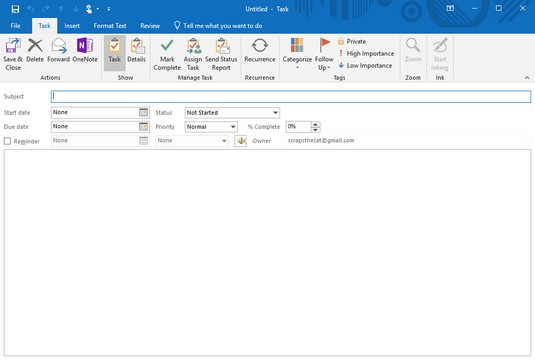The height and width of the screenshot is (360, 535).
Task: Open Ribbon Display Options button
Action: click(450, 8)
